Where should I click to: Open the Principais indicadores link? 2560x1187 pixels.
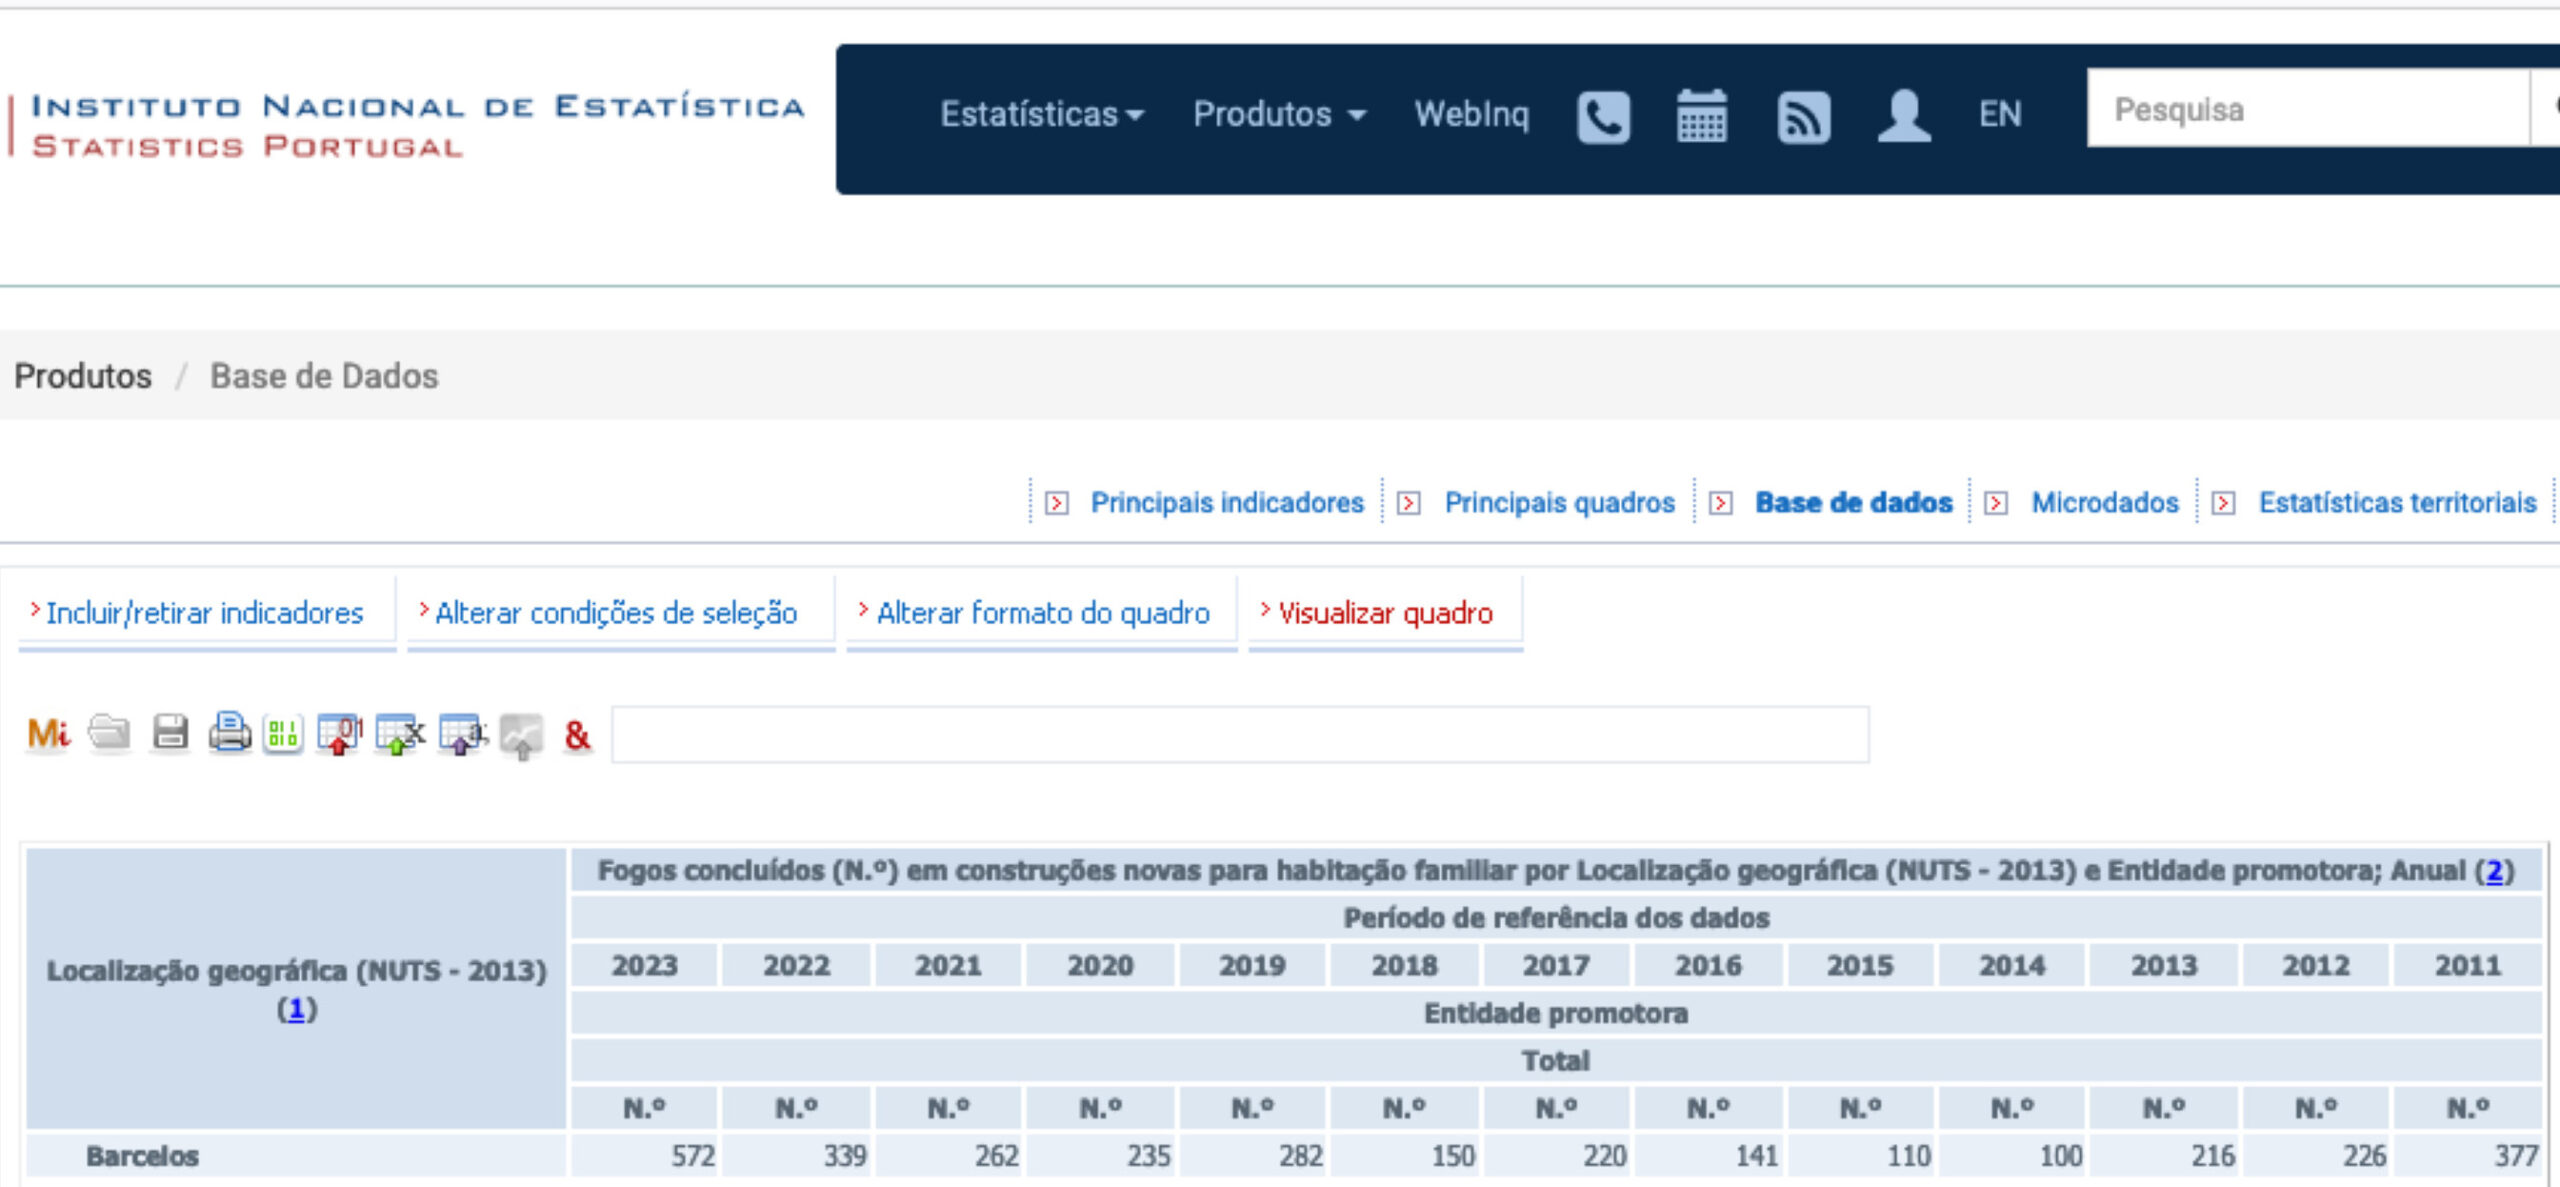[1226, 502]
